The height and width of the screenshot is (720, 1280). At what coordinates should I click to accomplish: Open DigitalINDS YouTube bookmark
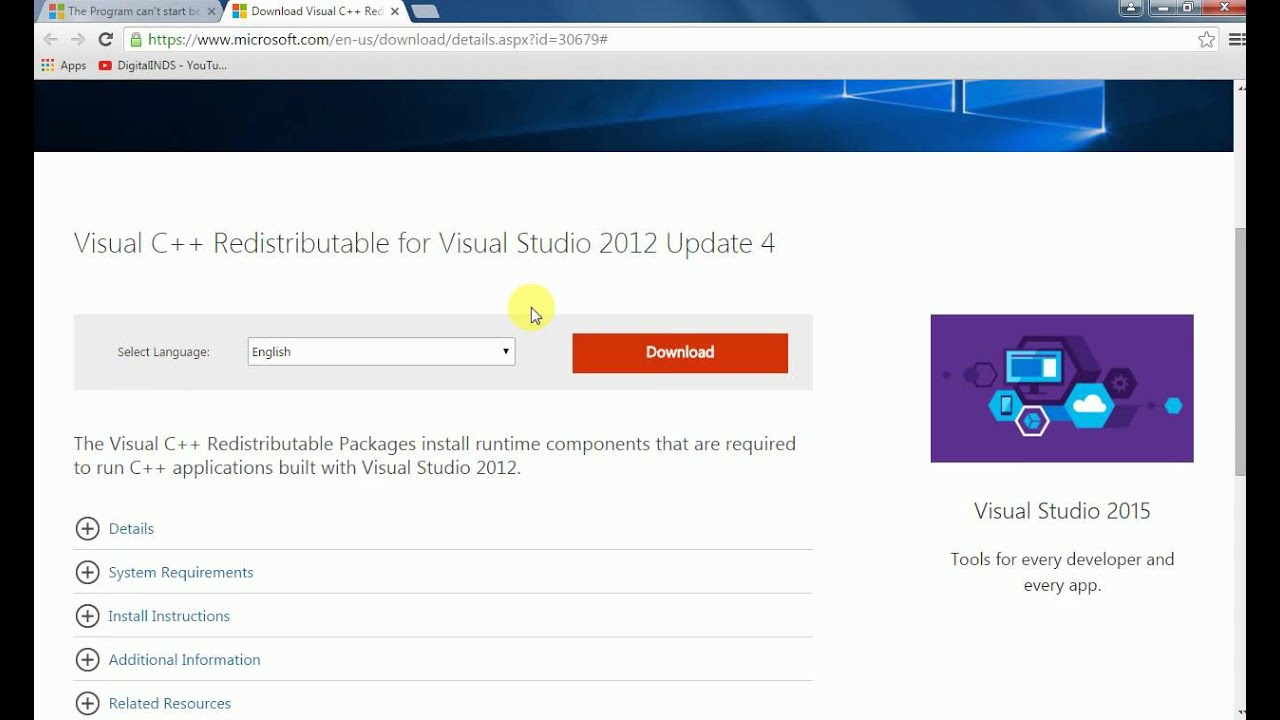[163, 65]
